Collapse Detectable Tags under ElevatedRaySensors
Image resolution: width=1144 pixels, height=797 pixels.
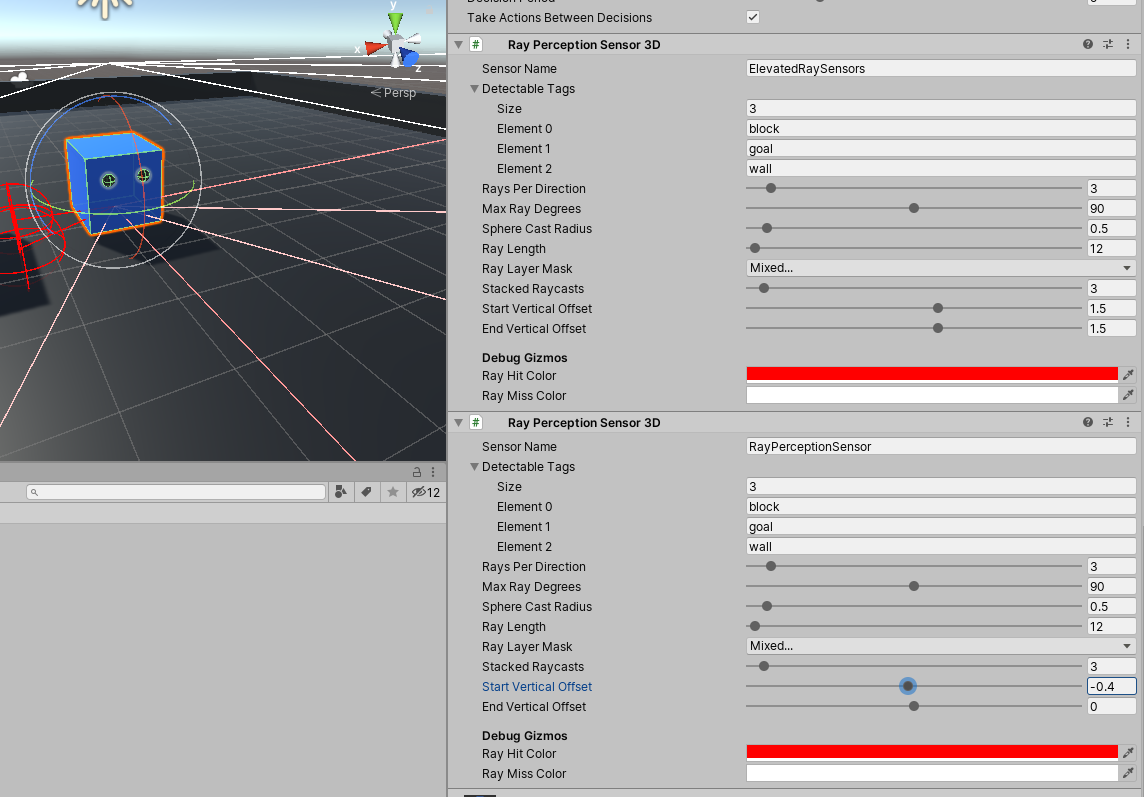(474, 88)
